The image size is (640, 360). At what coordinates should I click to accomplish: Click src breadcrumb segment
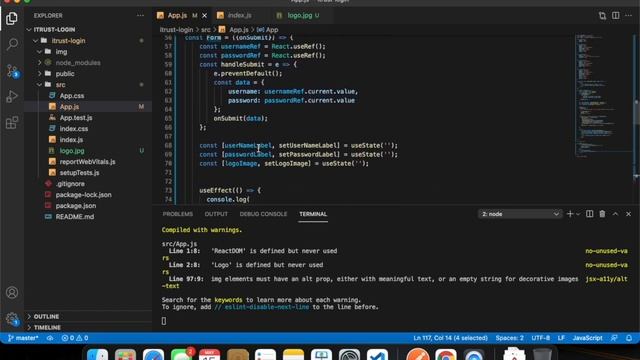(x=206, y=29)
